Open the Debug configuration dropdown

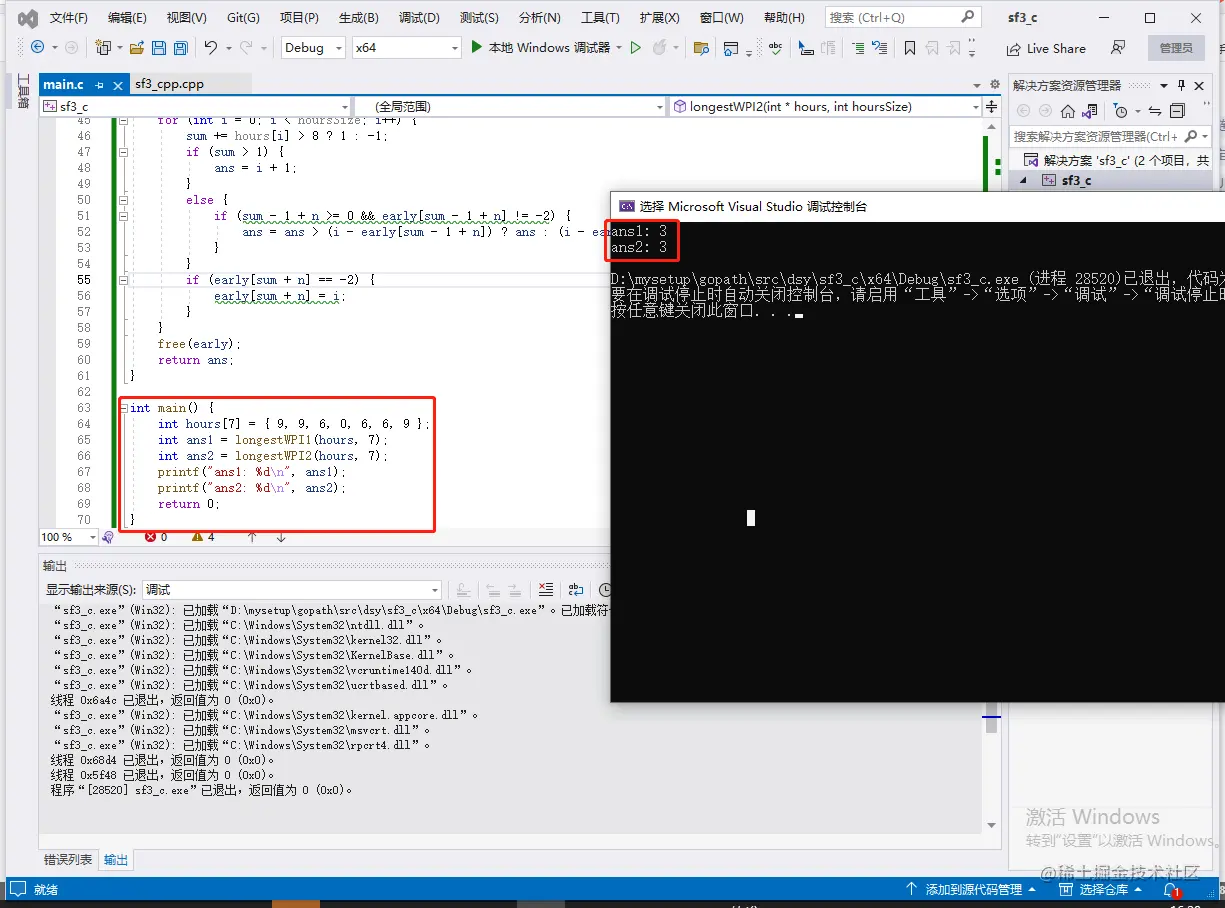(313, 47)
